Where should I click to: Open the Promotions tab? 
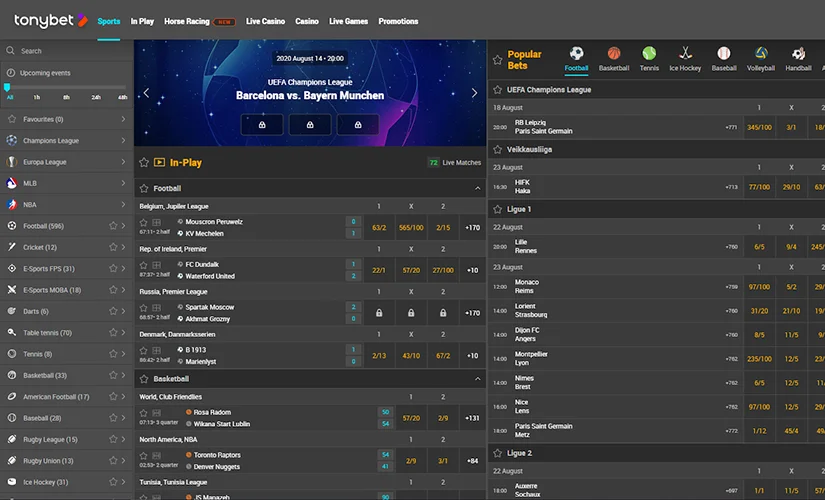(x=398, y=22)
